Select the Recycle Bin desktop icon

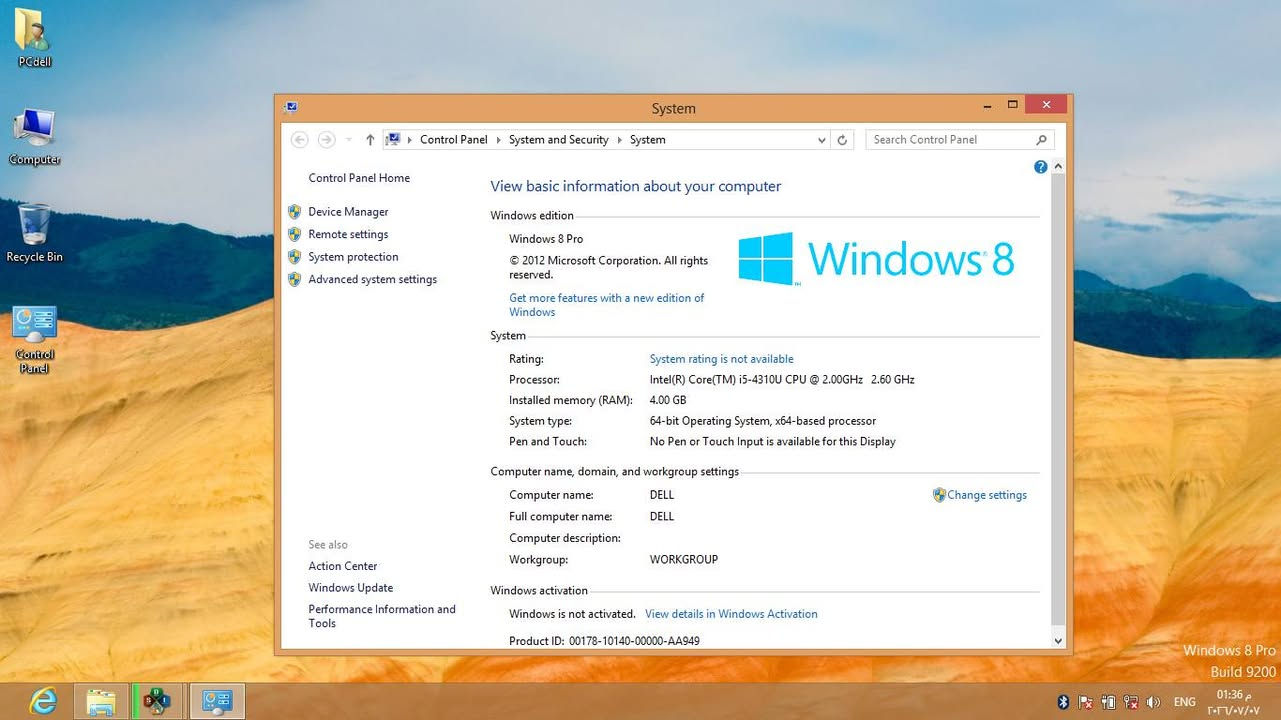[34, 233]
